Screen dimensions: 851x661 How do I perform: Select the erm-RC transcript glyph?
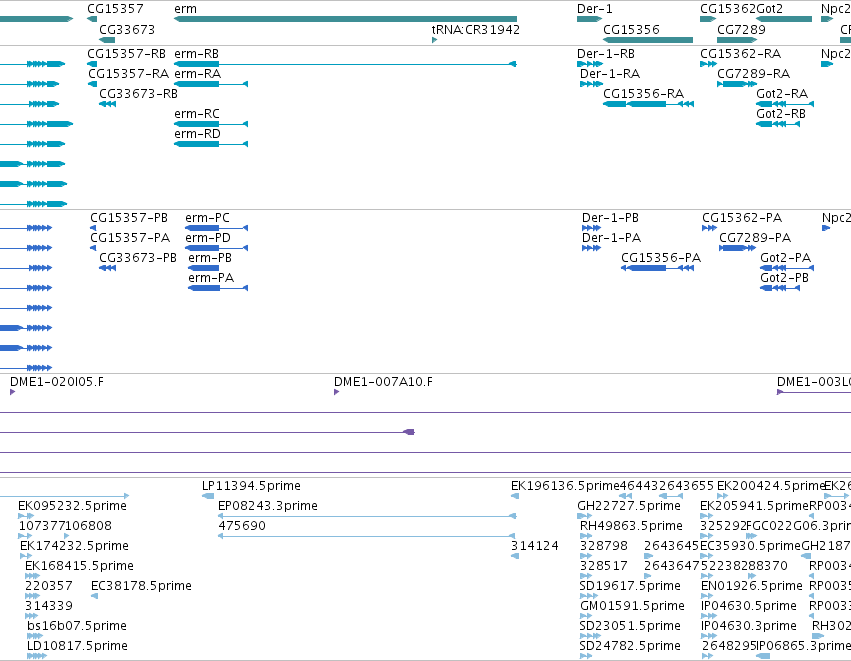[x=211, y=124]
